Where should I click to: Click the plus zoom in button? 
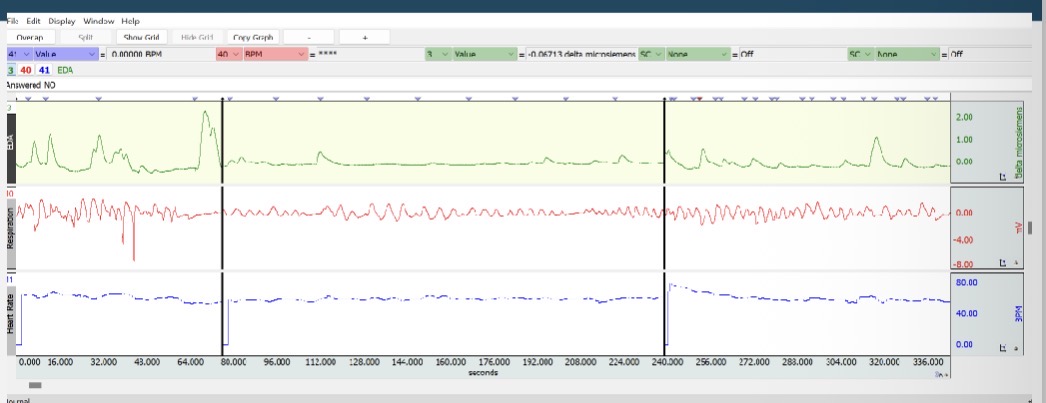[364, 37]
